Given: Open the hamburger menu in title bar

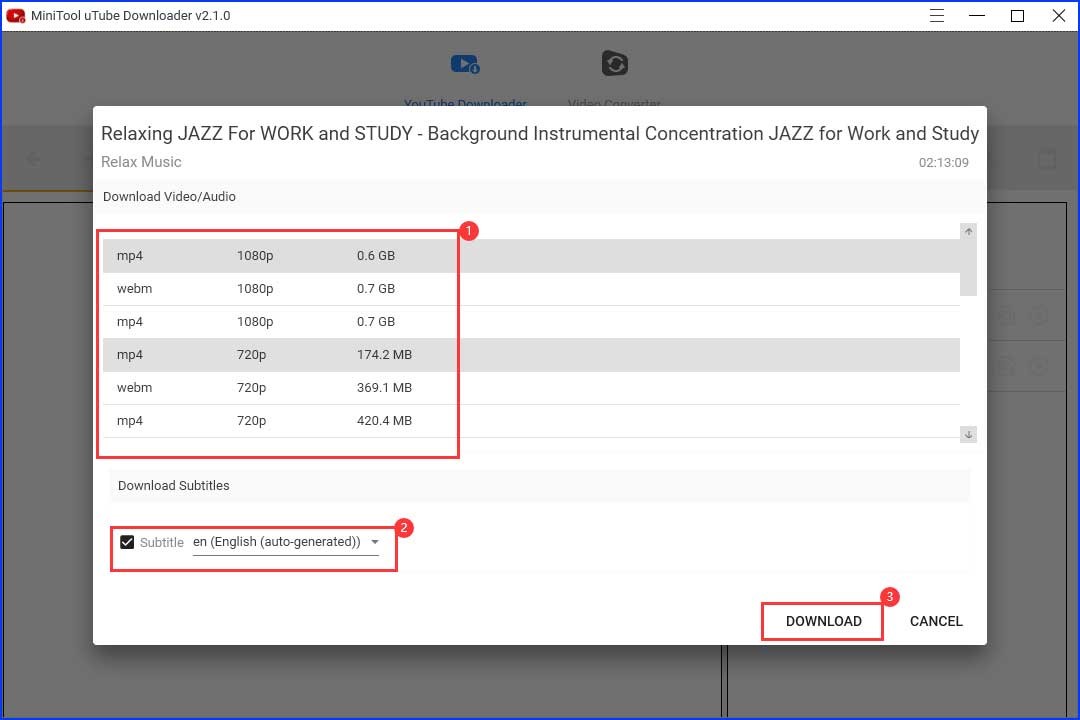Looking at the screenshot, I should 937,15.
